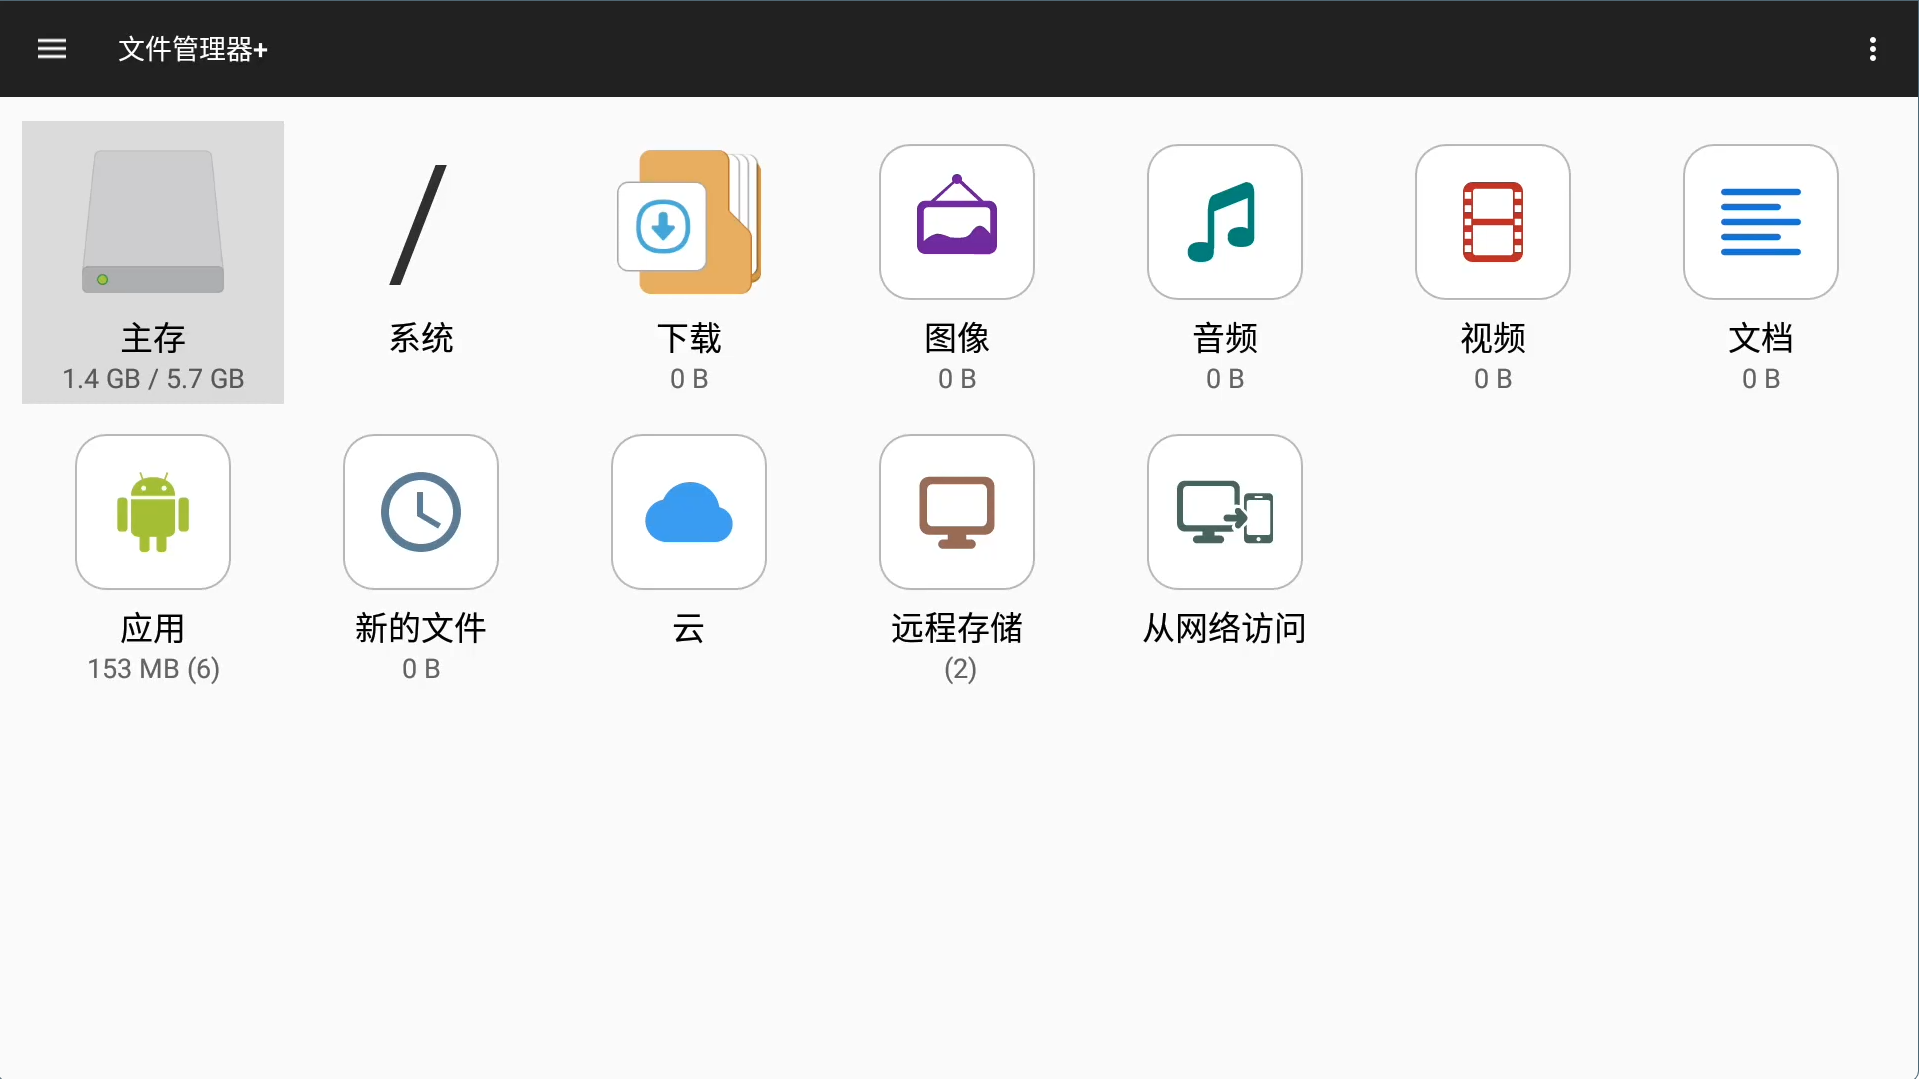1919x1079 pixels.
Task: Click the 从网络访问 text label
Action: tap(1225, 628)
